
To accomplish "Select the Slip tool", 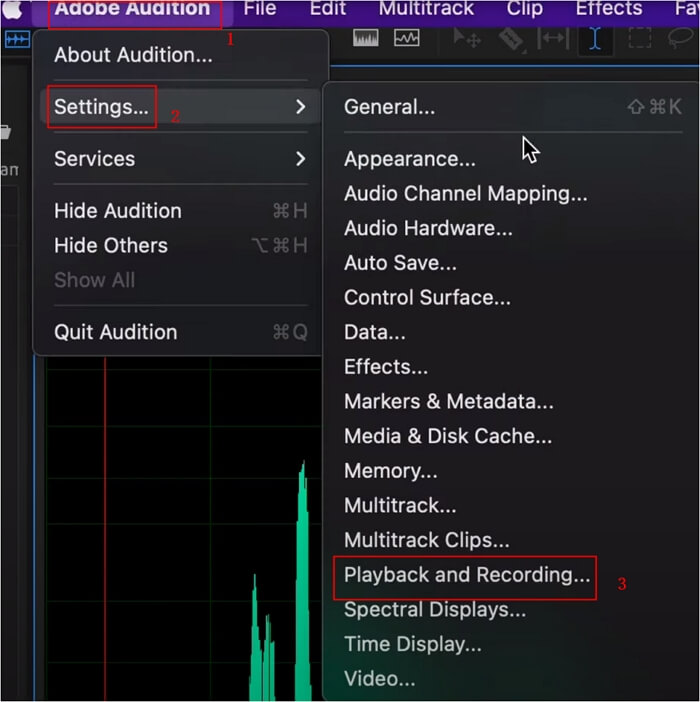I will pos(553,39).
